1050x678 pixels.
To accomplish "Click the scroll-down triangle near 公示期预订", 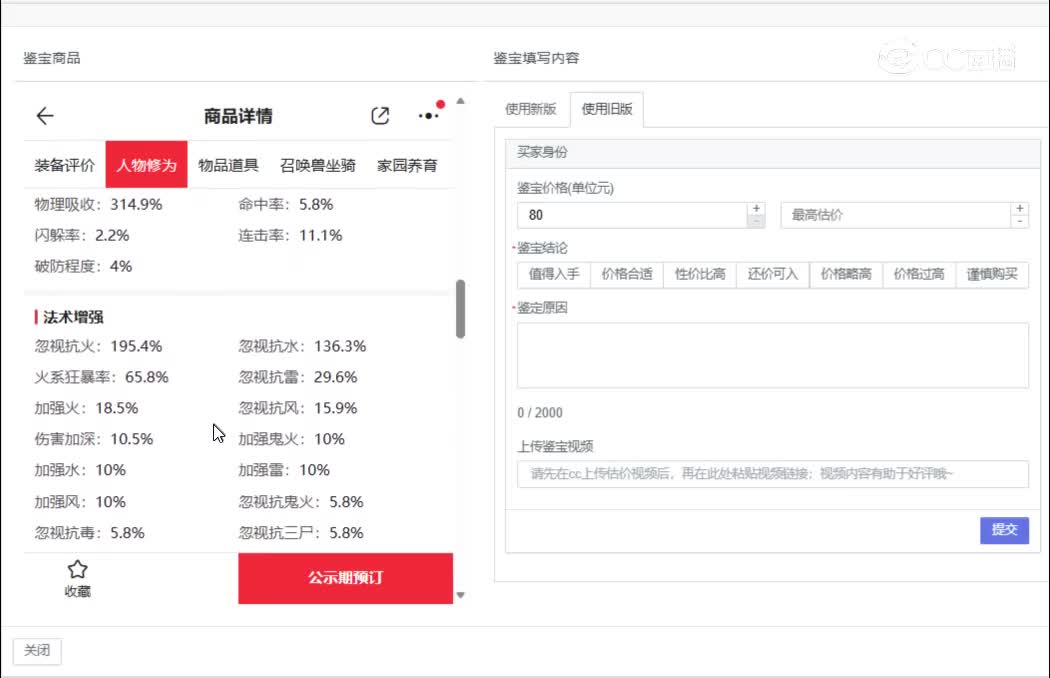I will [461, 594].
